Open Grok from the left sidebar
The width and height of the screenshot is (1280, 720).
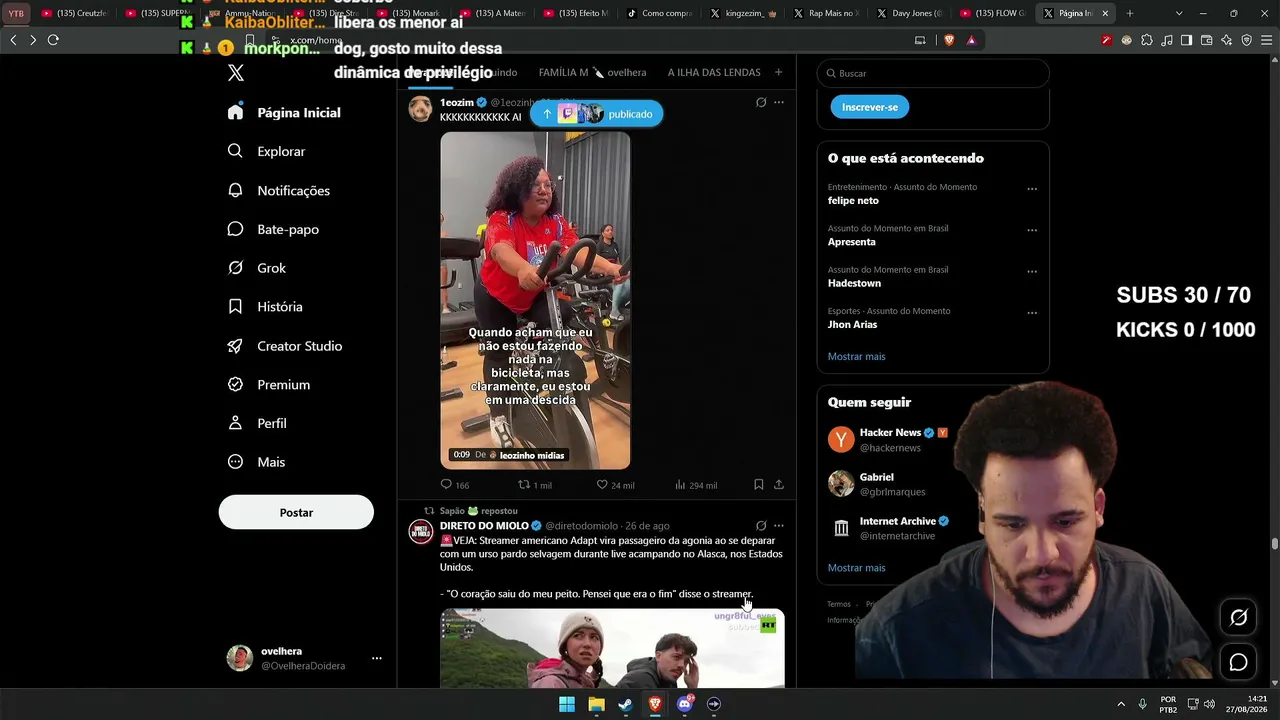click(x=256, y=268)
